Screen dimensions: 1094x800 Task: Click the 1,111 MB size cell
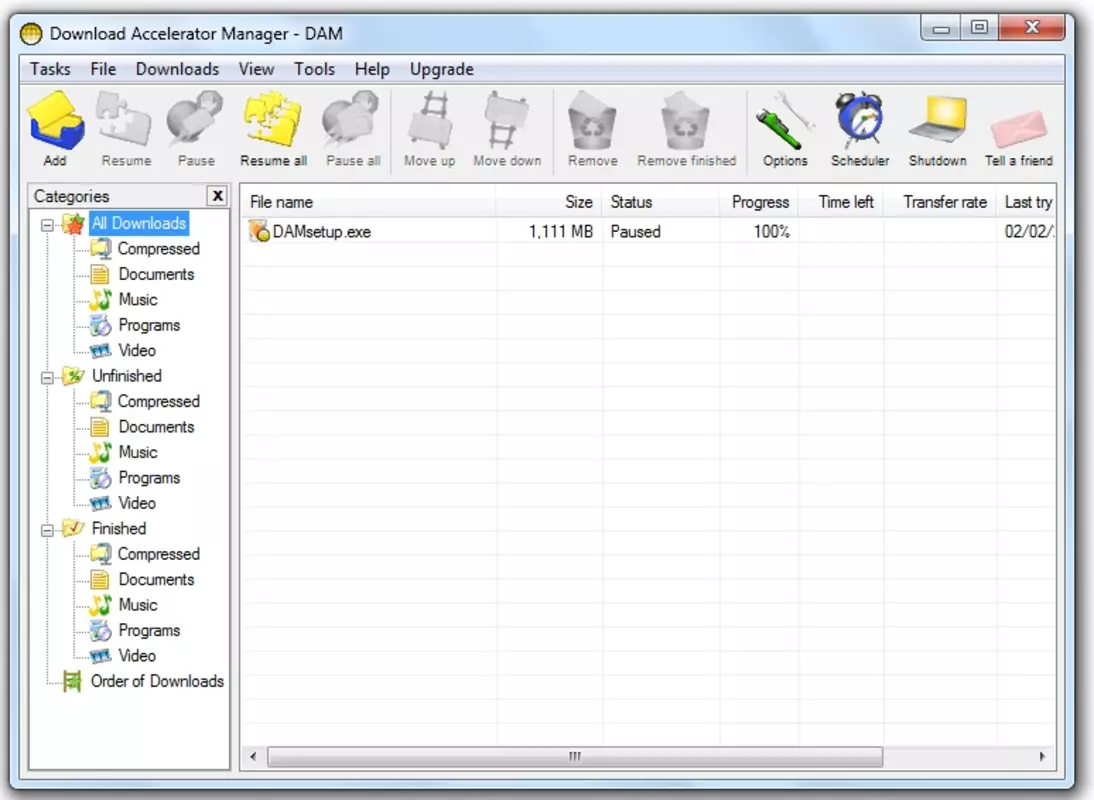pos(560,232)
